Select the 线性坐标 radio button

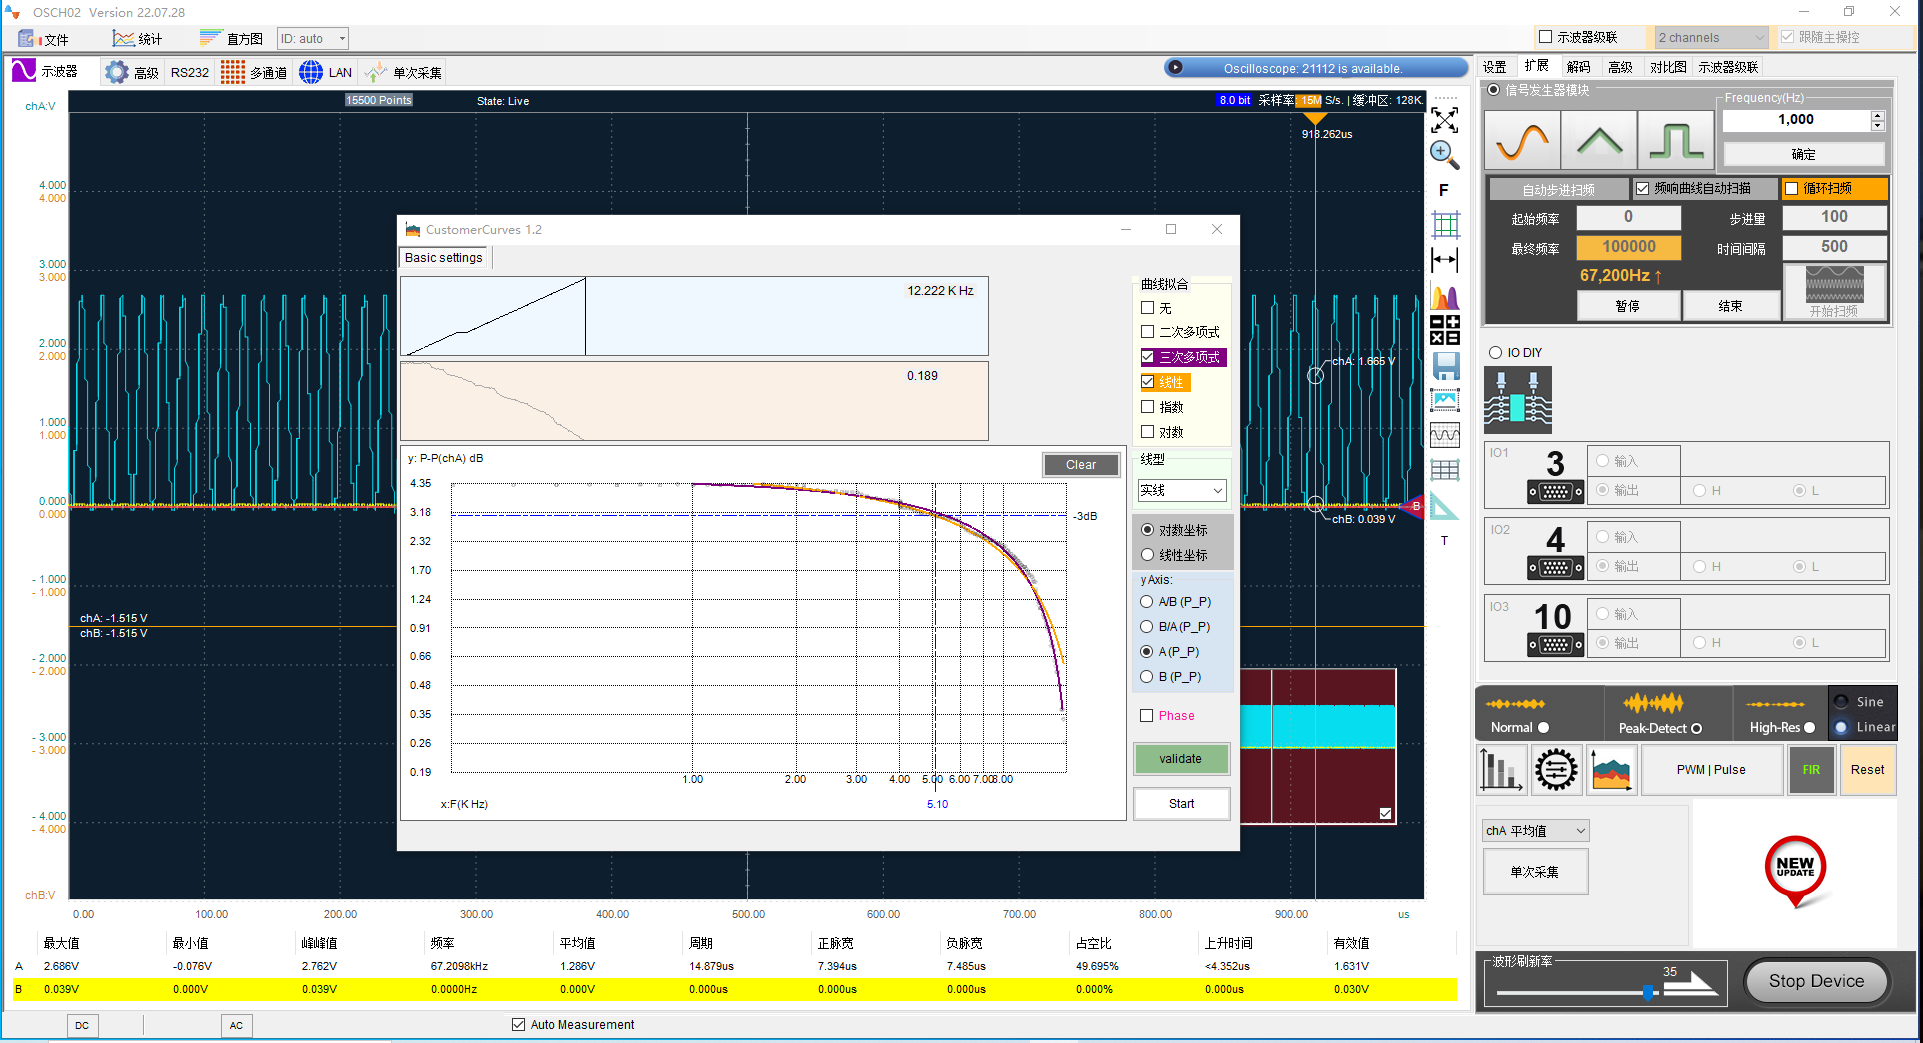tap(1147, 555)
